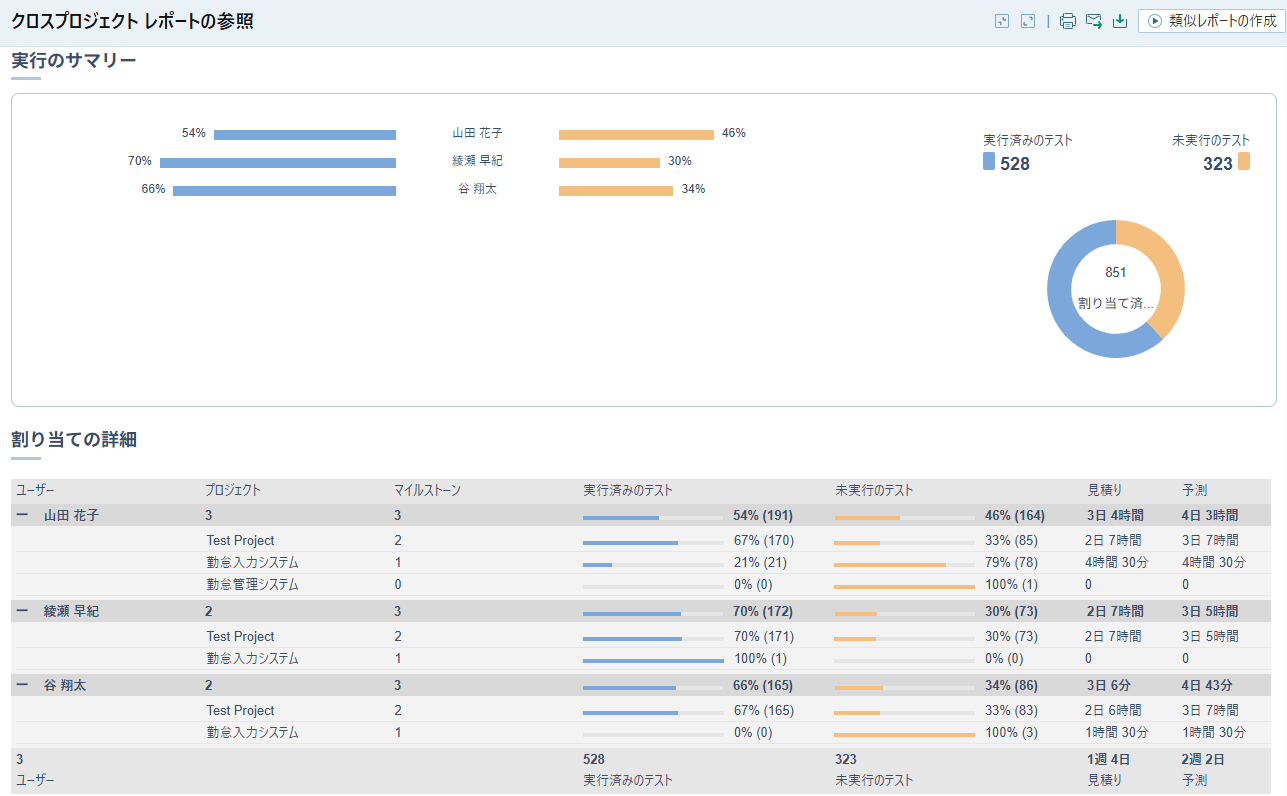
Task: Click the 山田 花子 name in the summary chart
Action: (x=477, y=133)
